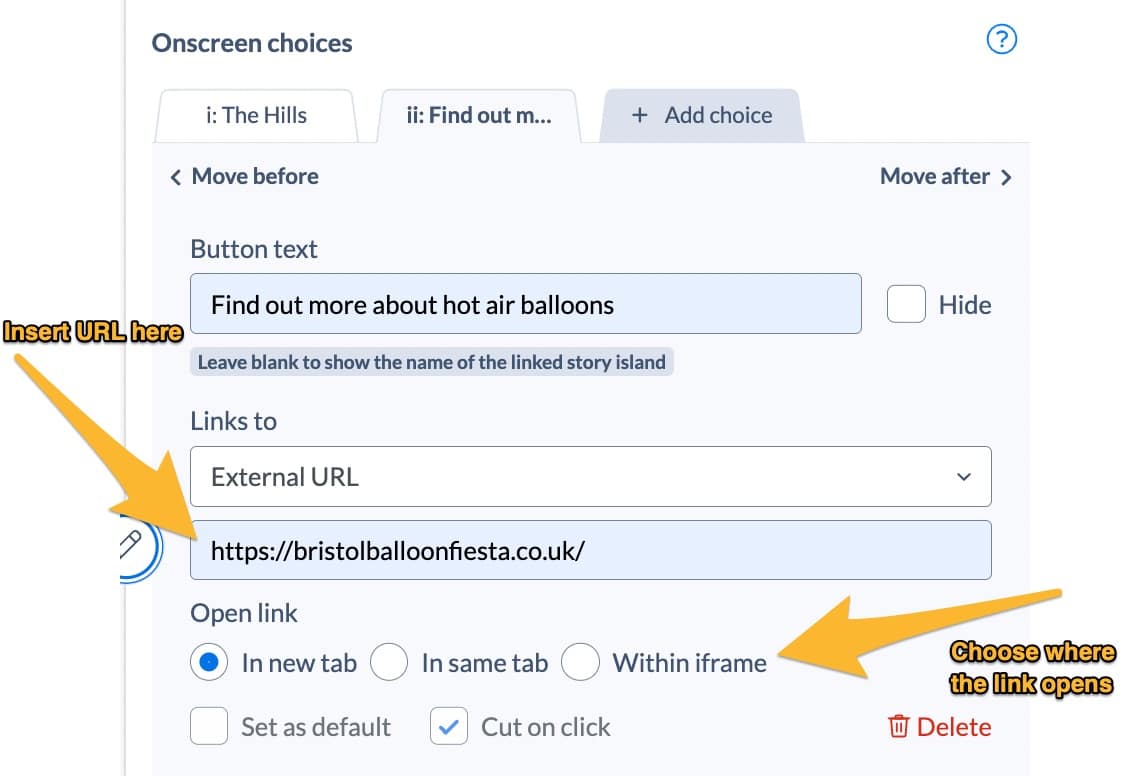
Task: Click the pencil edit icon
Action: (x=131, y=545)
